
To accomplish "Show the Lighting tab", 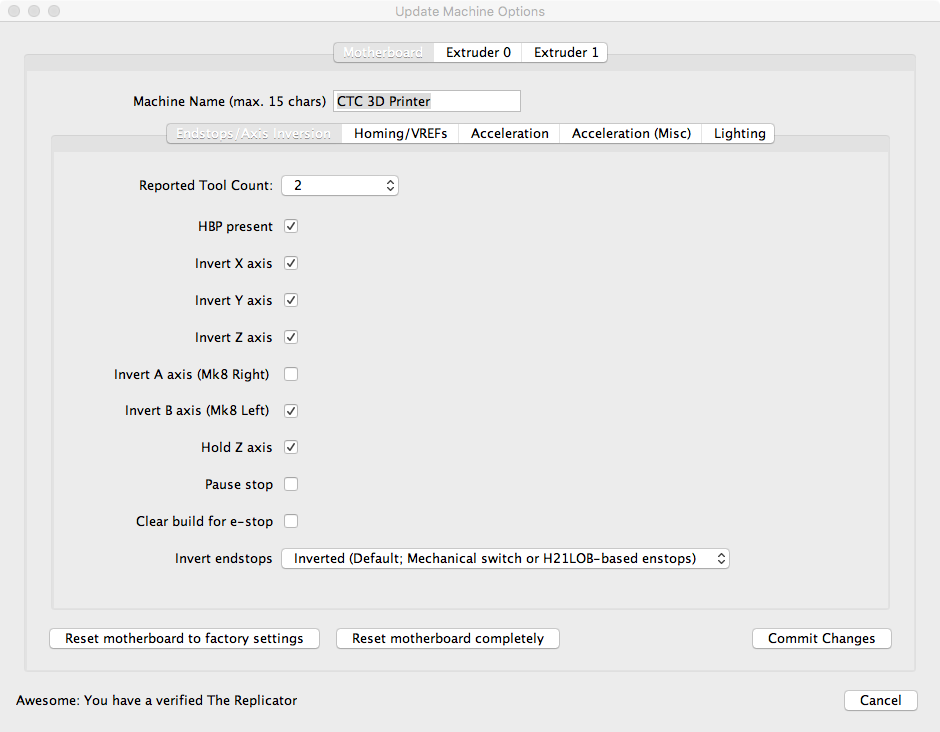I will pos(739,133).
